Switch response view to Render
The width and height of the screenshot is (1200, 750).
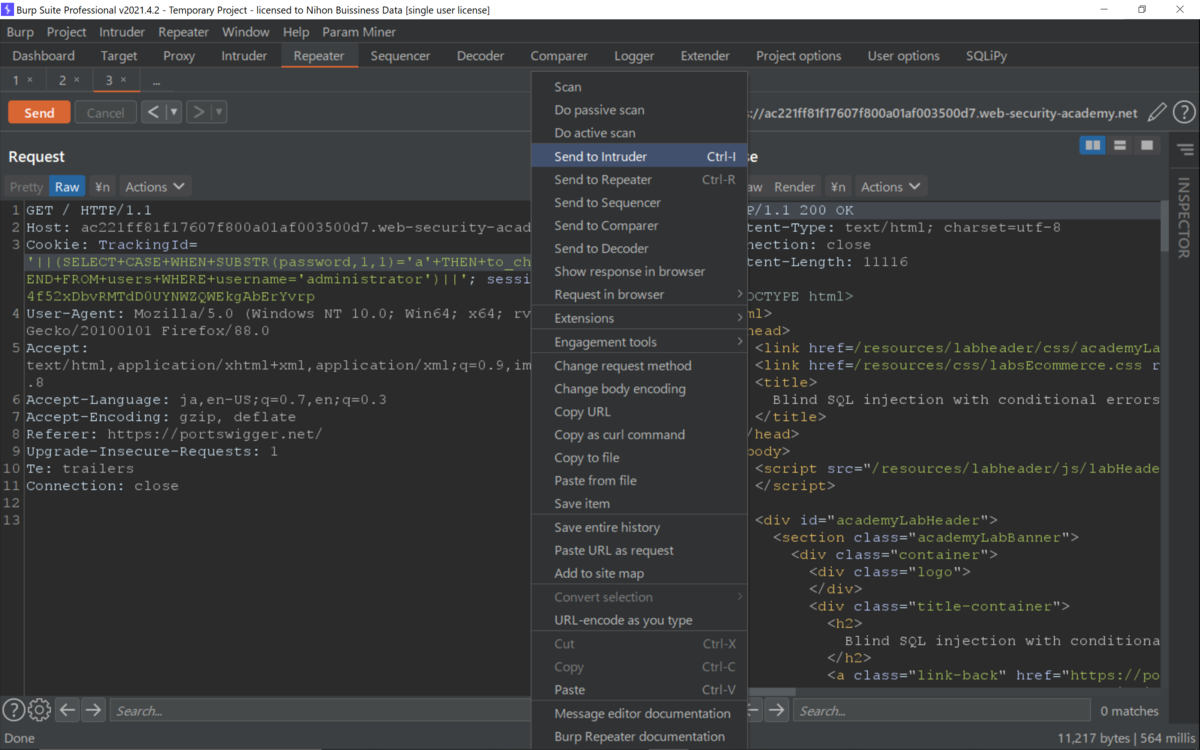pyautogui.click(x=795, y=187)
